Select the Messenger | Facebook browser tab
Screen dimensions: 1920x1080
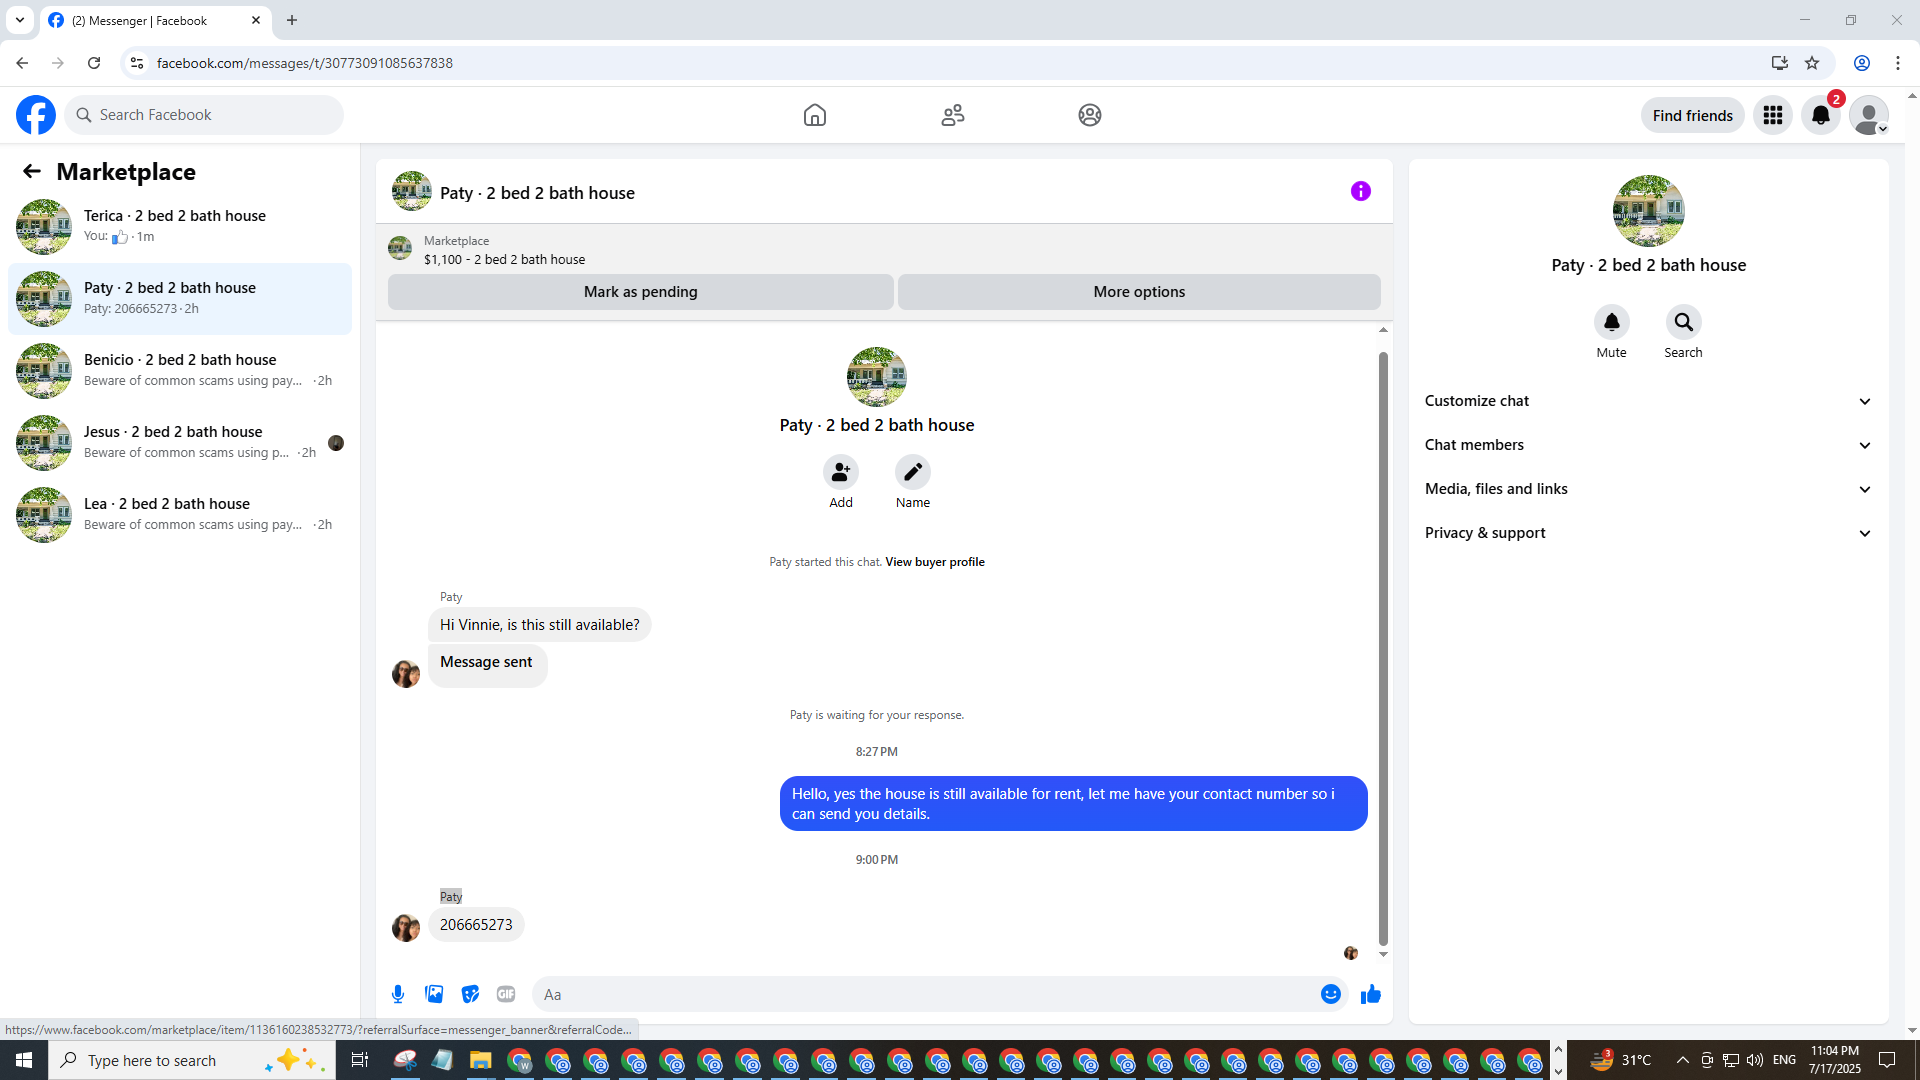pos(155,21)
